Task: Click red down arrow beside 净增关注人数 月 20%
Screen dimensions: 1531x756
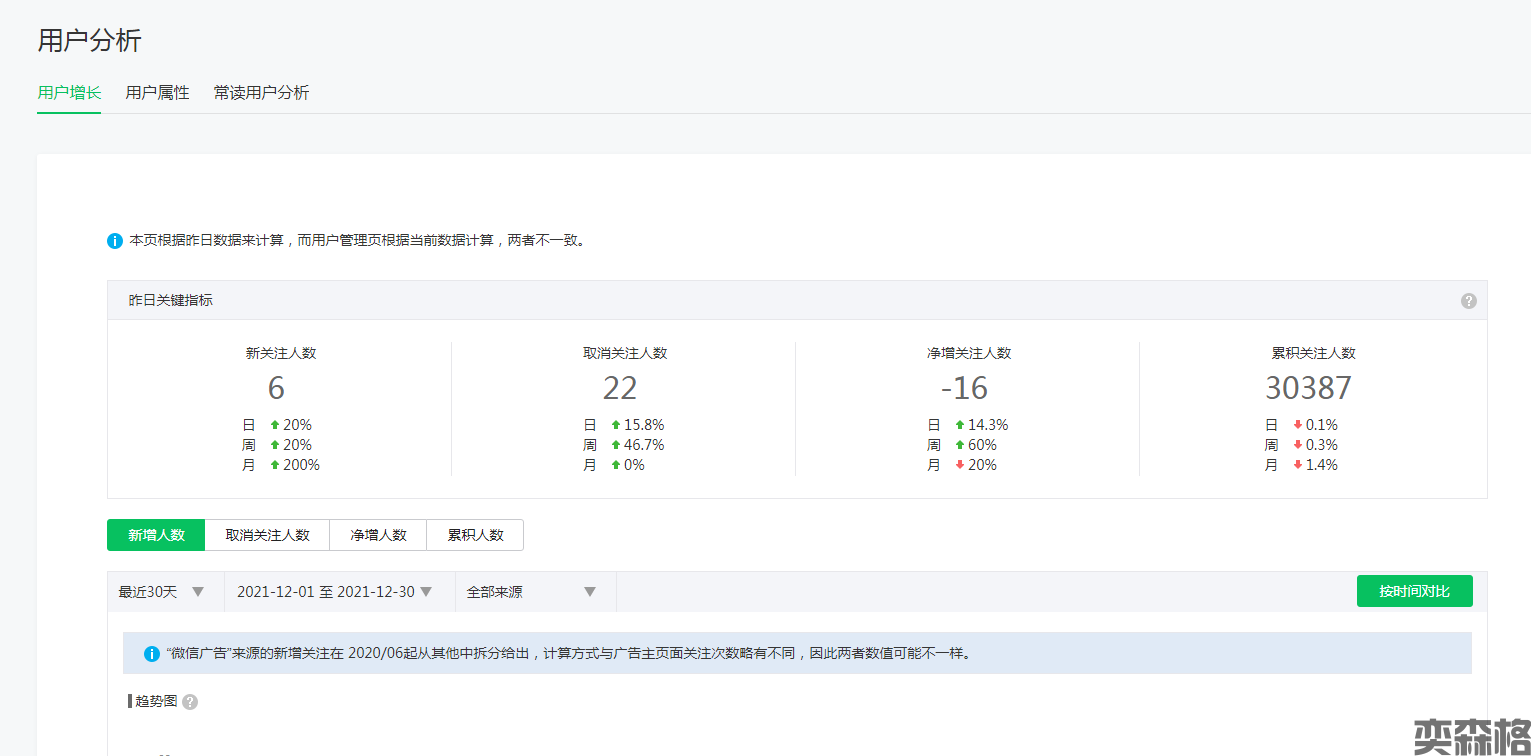Action: tap(960, 465)
